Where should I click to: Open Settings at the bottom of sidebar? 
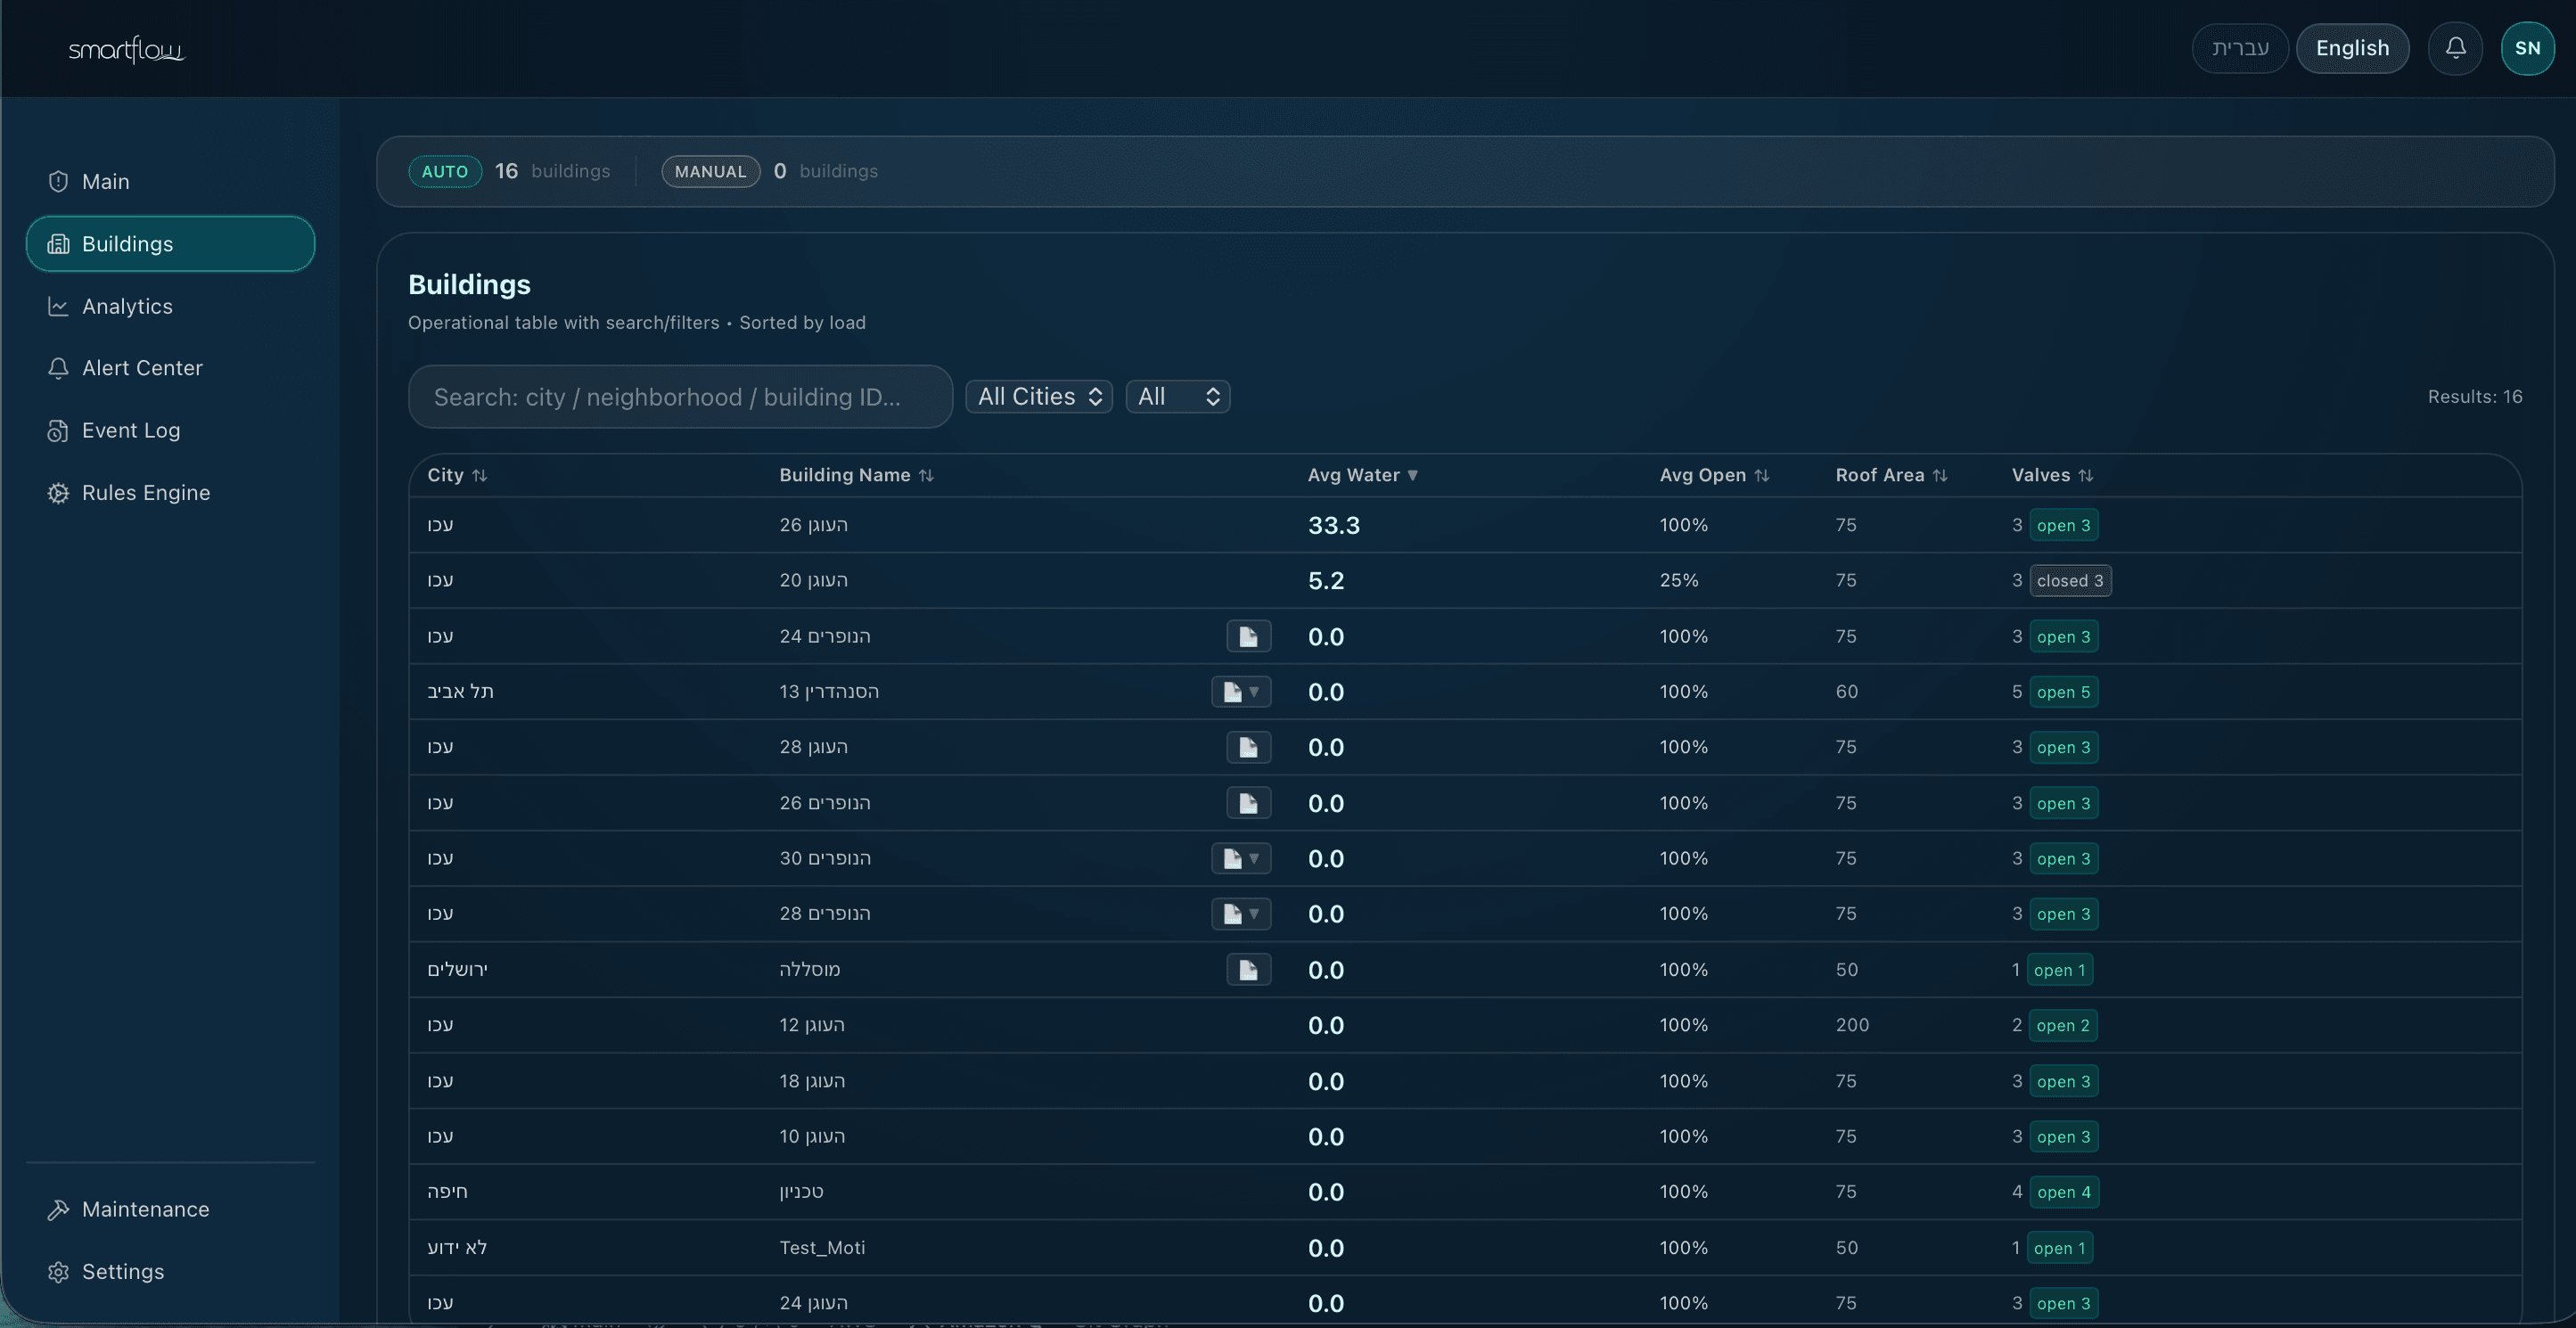pyautogui.click(x=123, y=1271)
